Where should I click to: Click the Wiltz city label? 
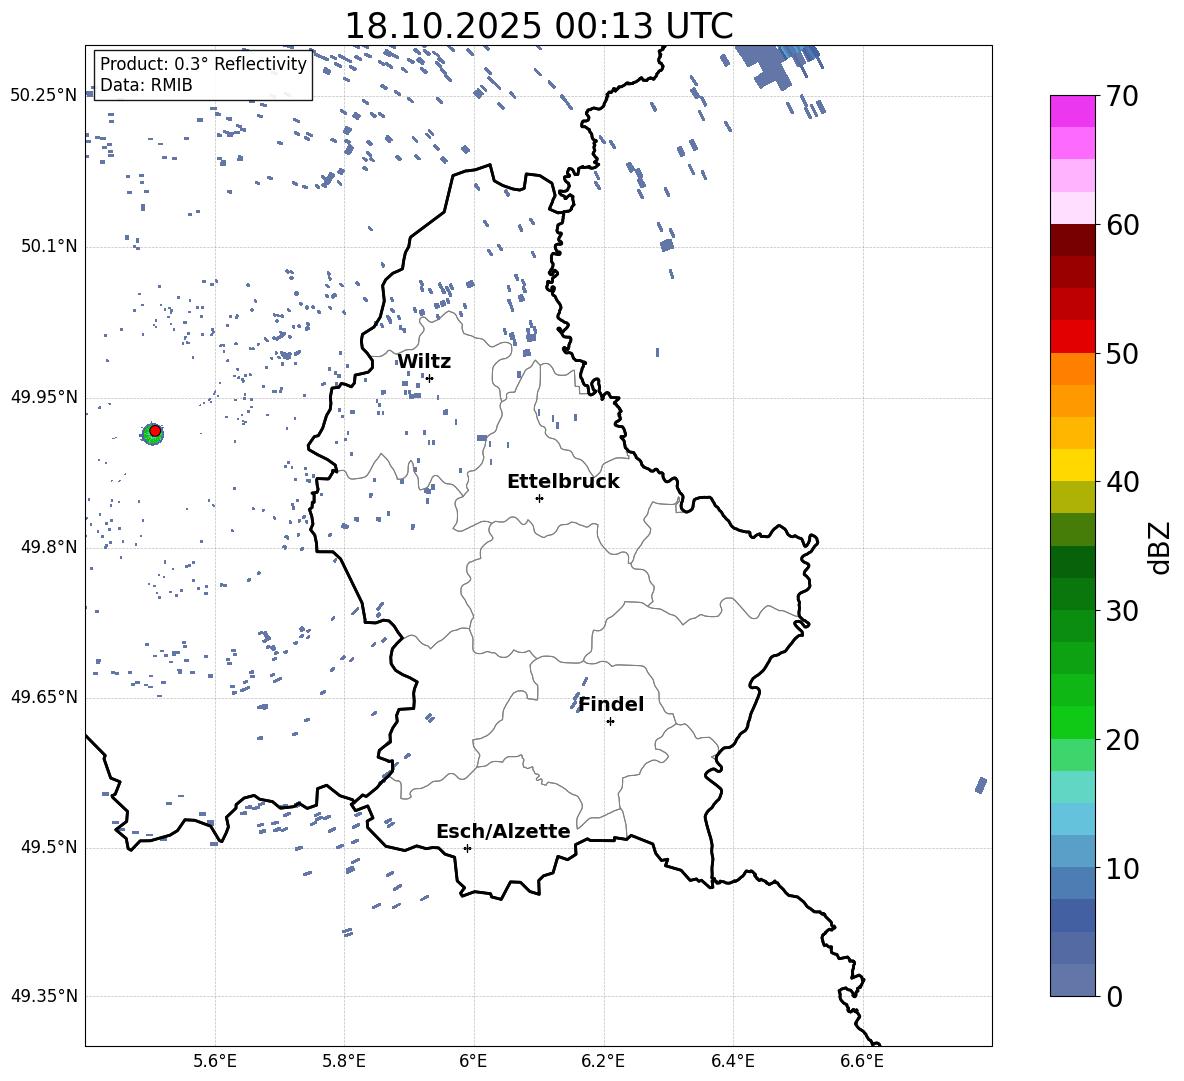(x=424, y=362)
